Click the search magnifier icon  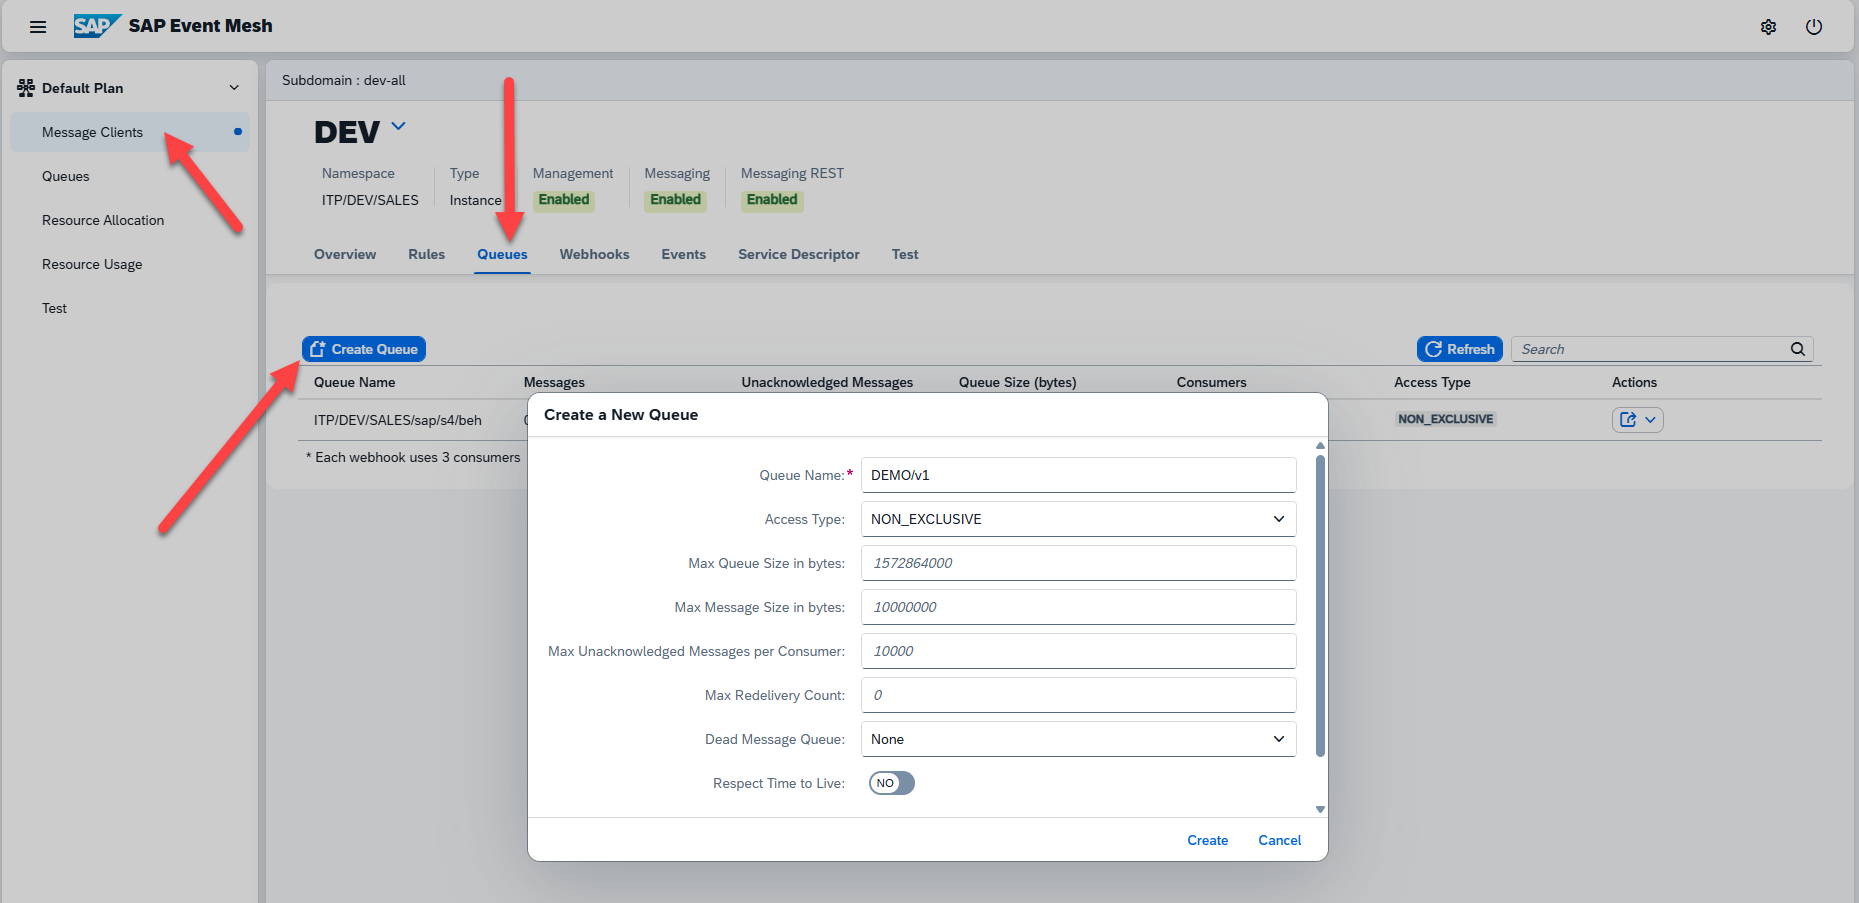coord(1797,349)
